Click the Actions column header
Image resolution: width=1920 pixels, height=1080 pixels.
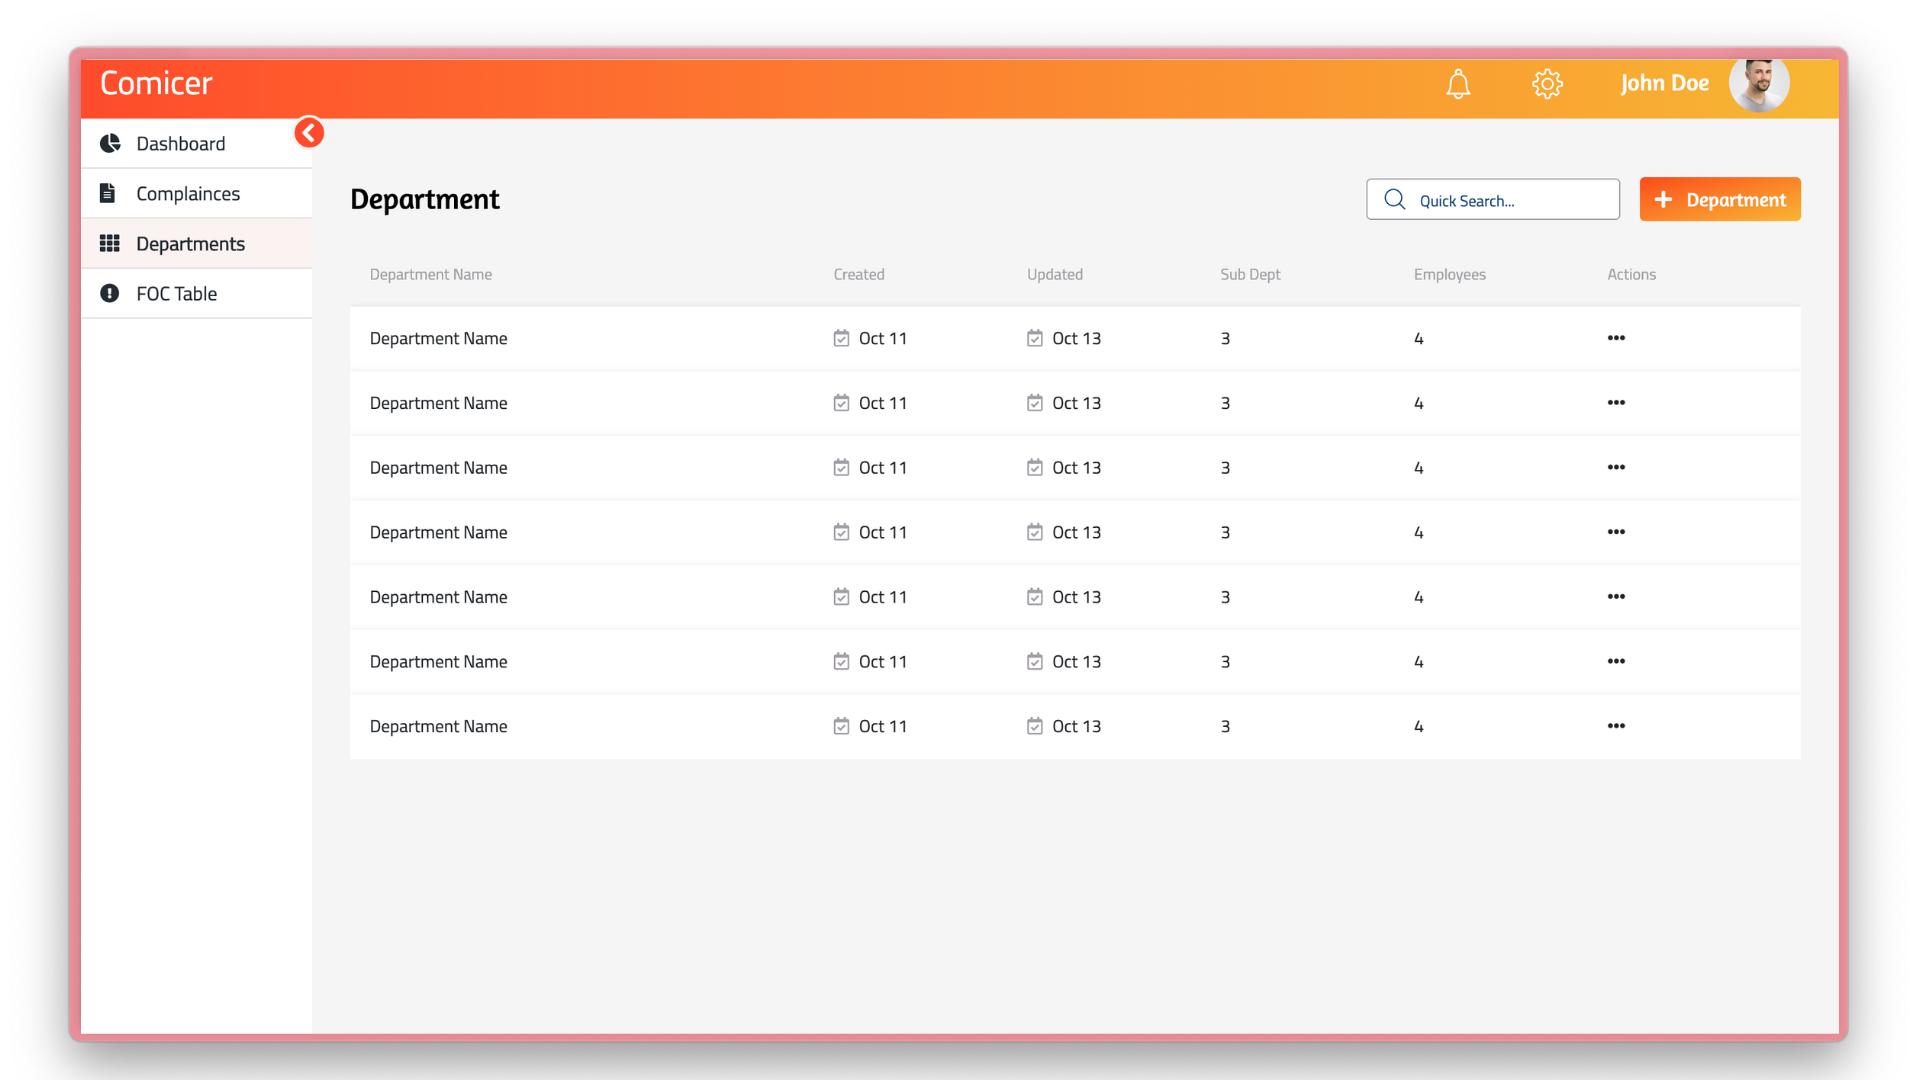click(x=1632, y=274)
